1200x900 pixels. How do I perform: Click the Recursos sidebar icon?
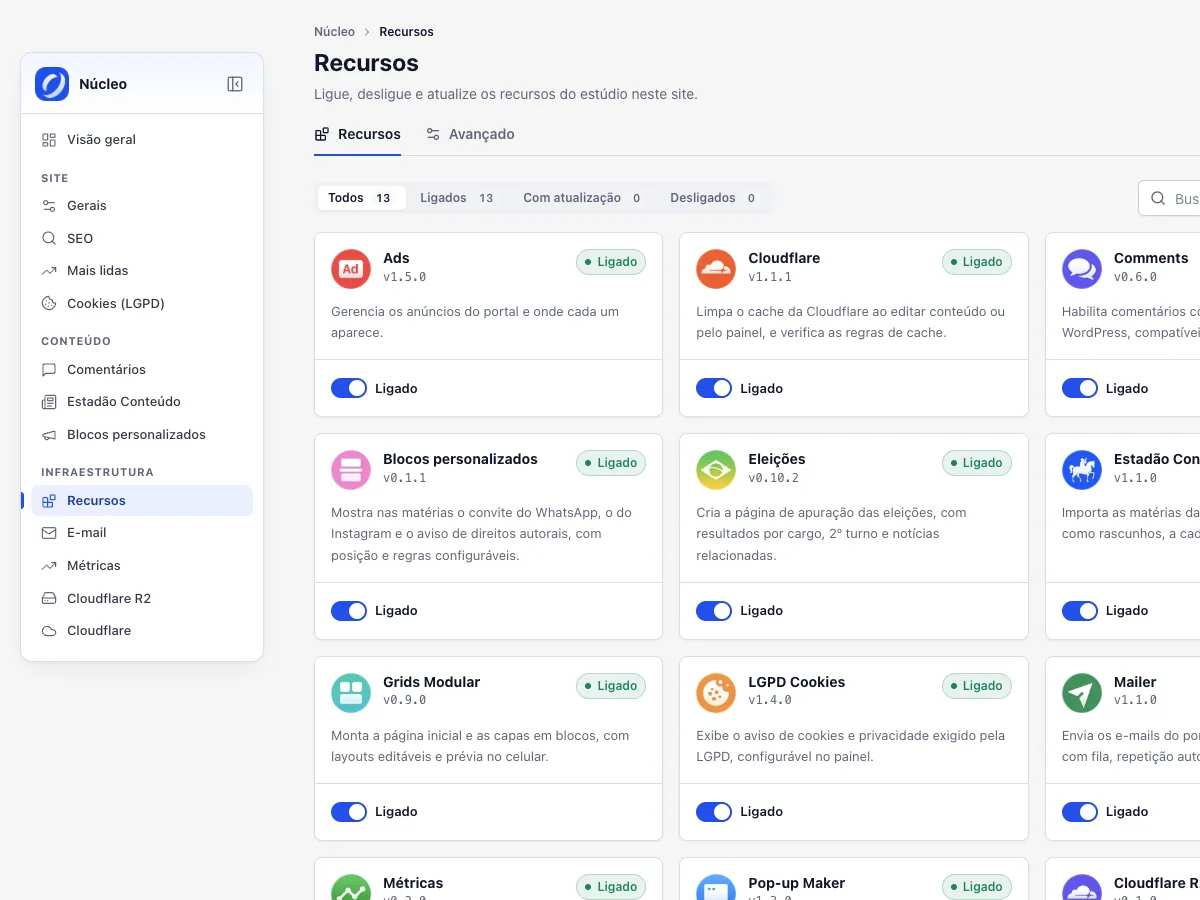click(x=49, y=501)
